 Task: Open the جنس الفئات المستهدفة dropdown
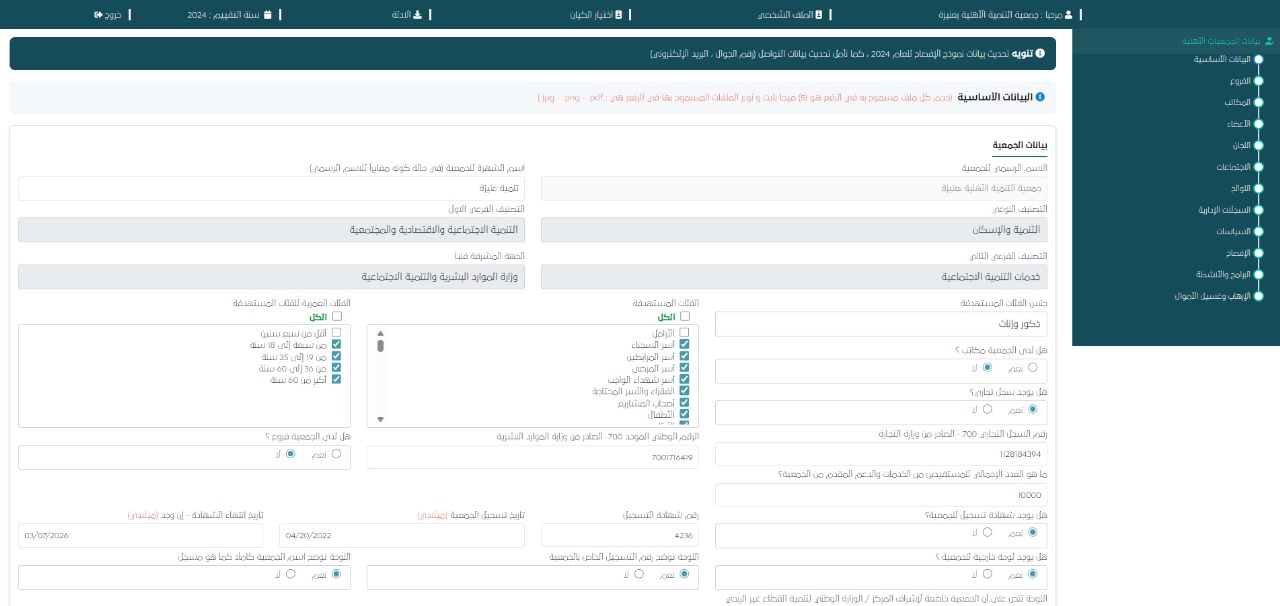tap(880, 324)
